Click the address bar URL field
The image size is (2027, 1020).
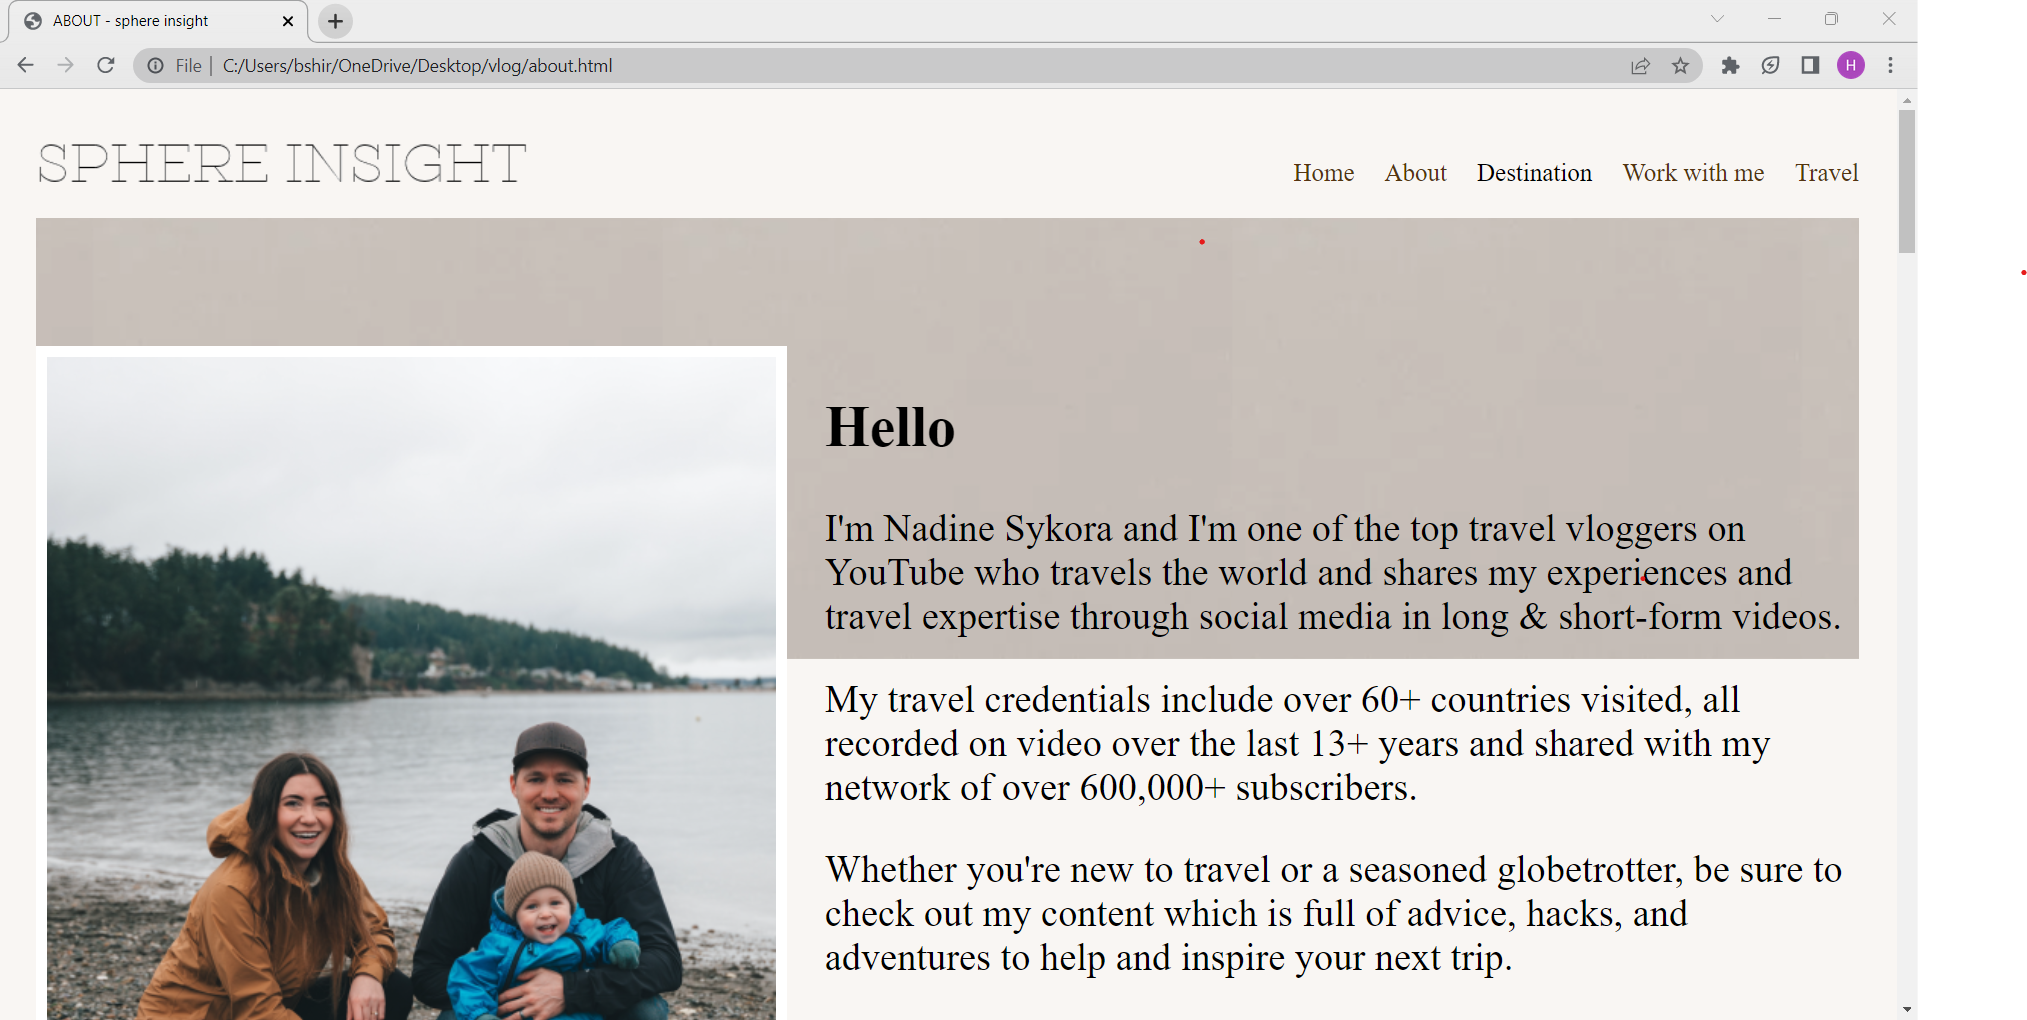tap(800, 66)
